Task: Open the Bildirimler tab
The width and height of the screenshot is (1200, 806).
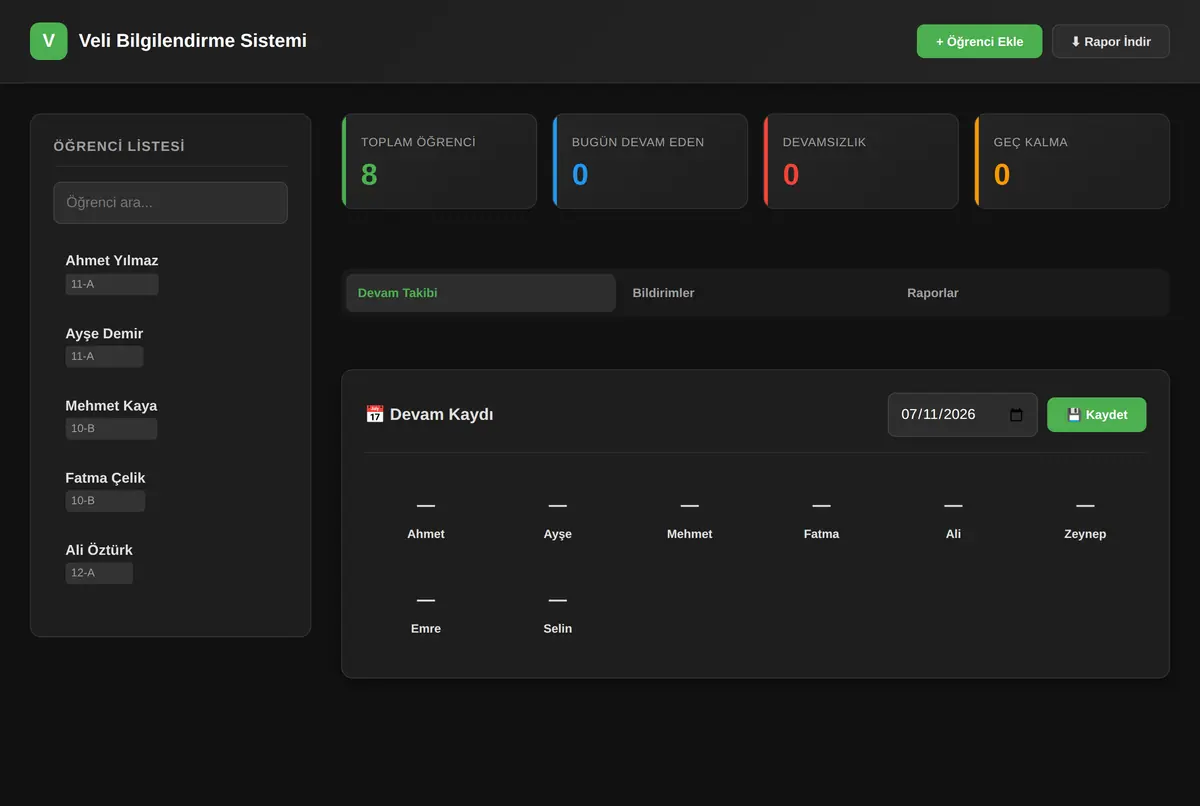Action: point(755,293)
